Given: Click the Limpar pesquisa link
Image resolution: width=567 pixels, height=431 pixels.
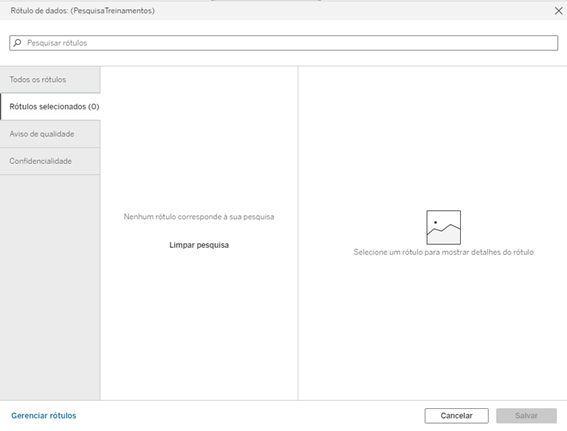Looking at the screenshot, I should (199, 245).
